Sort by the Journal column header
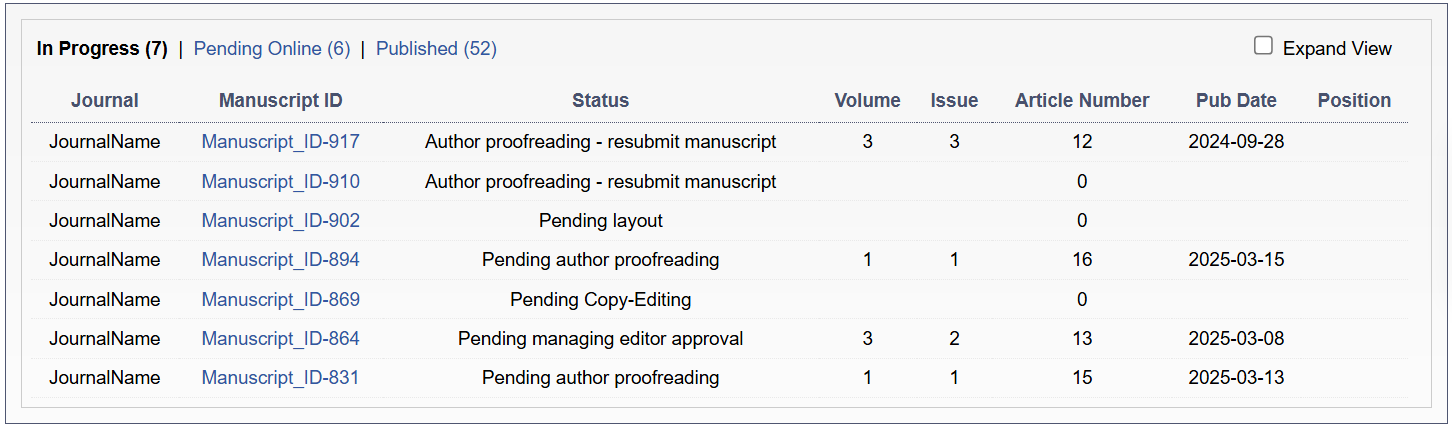Image resolution: width=1452 pixels, height=428 pixels. pyautogui.click(x=105, y=100)
